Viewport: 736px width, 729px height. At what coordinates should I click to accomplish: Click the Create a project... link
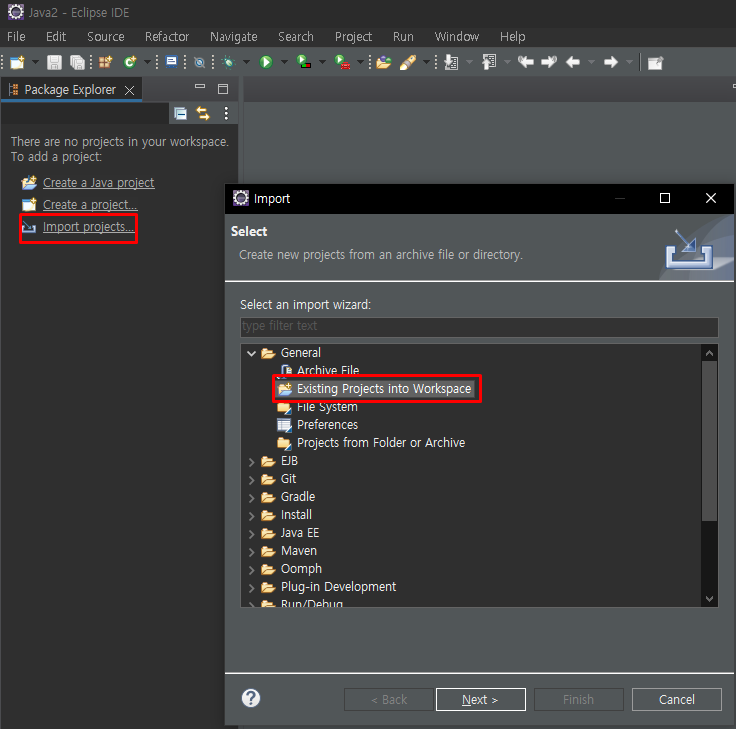(90, 205)
